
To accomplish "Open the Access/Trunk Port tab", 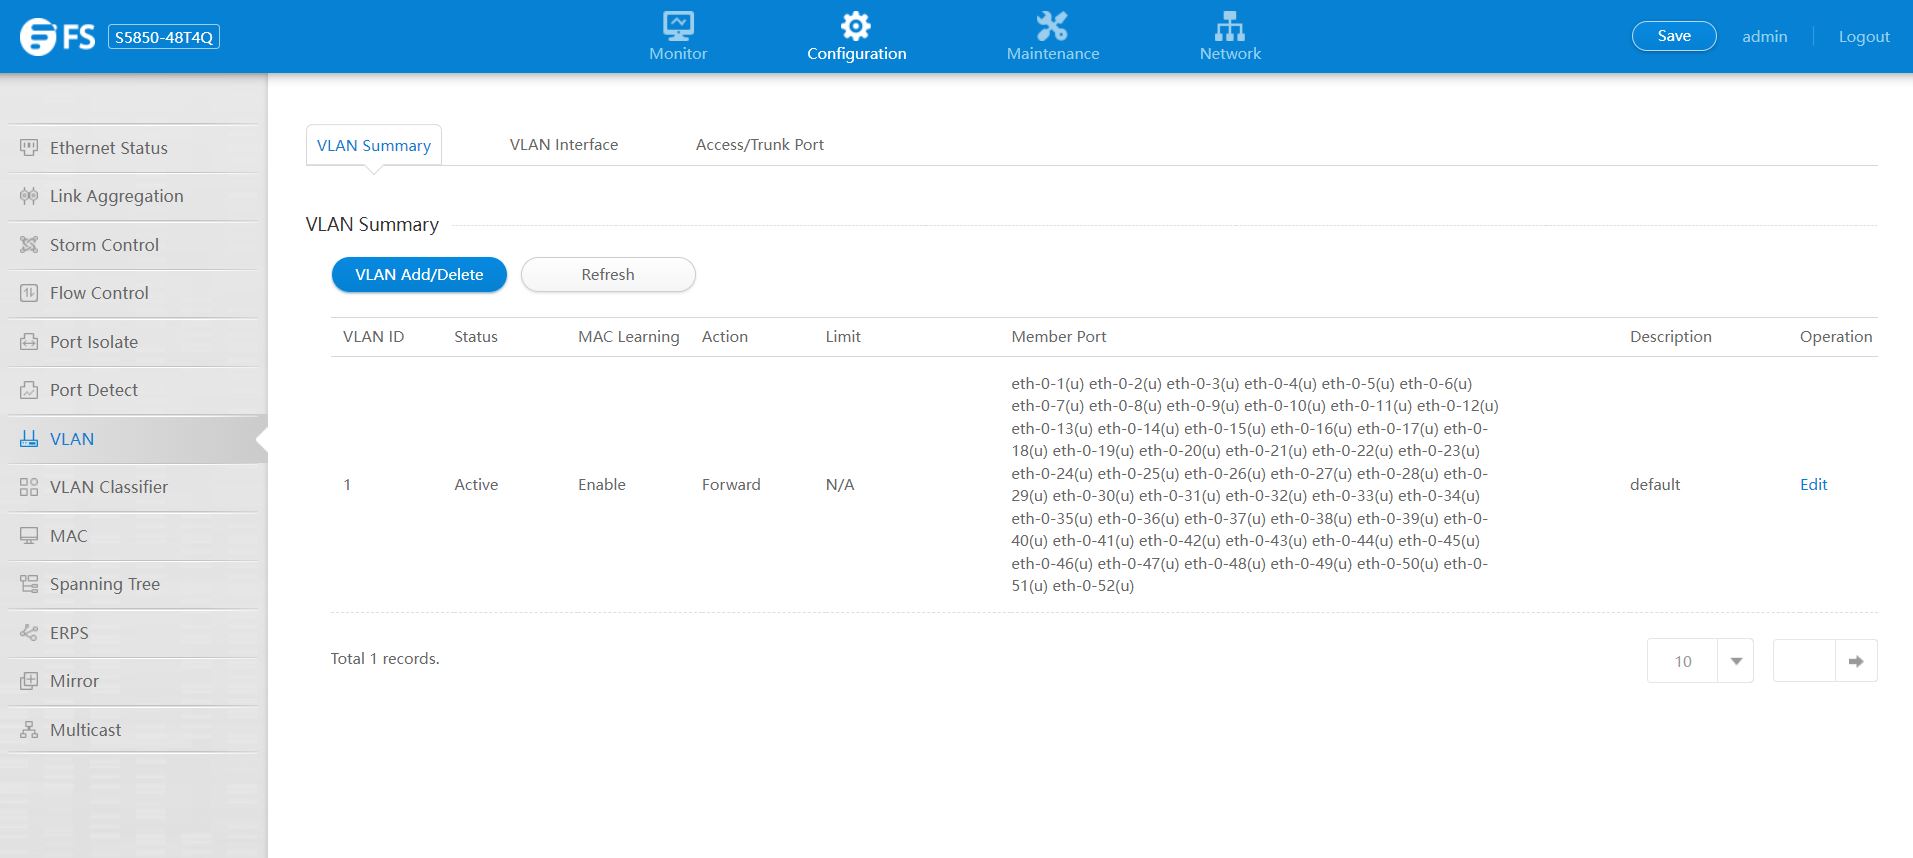I will click(759, 145).
